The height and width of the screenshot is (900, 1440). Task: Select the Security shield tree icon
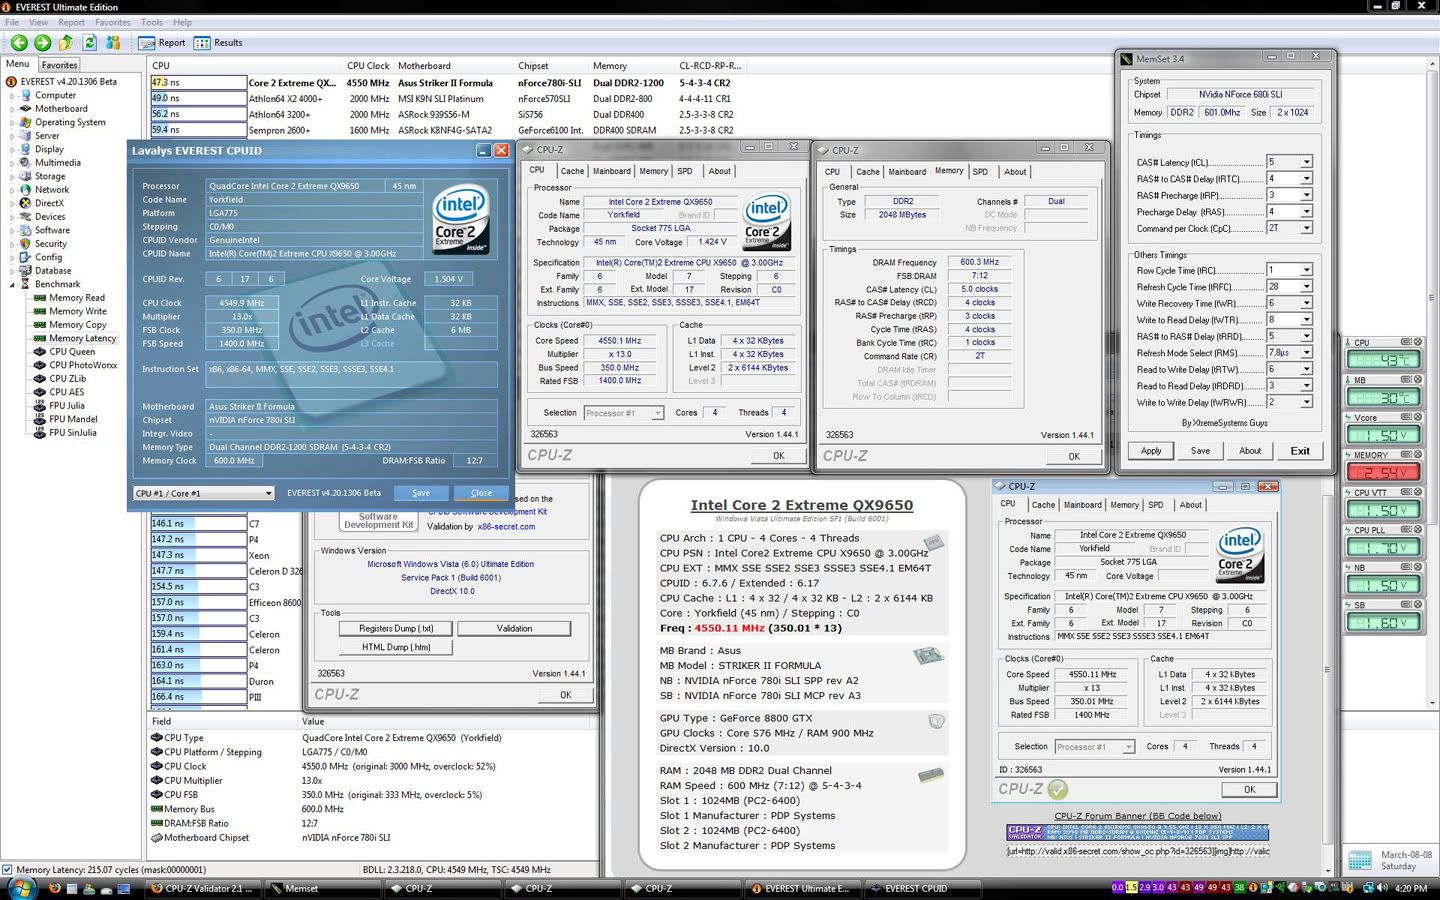click(x=27, y=243)
